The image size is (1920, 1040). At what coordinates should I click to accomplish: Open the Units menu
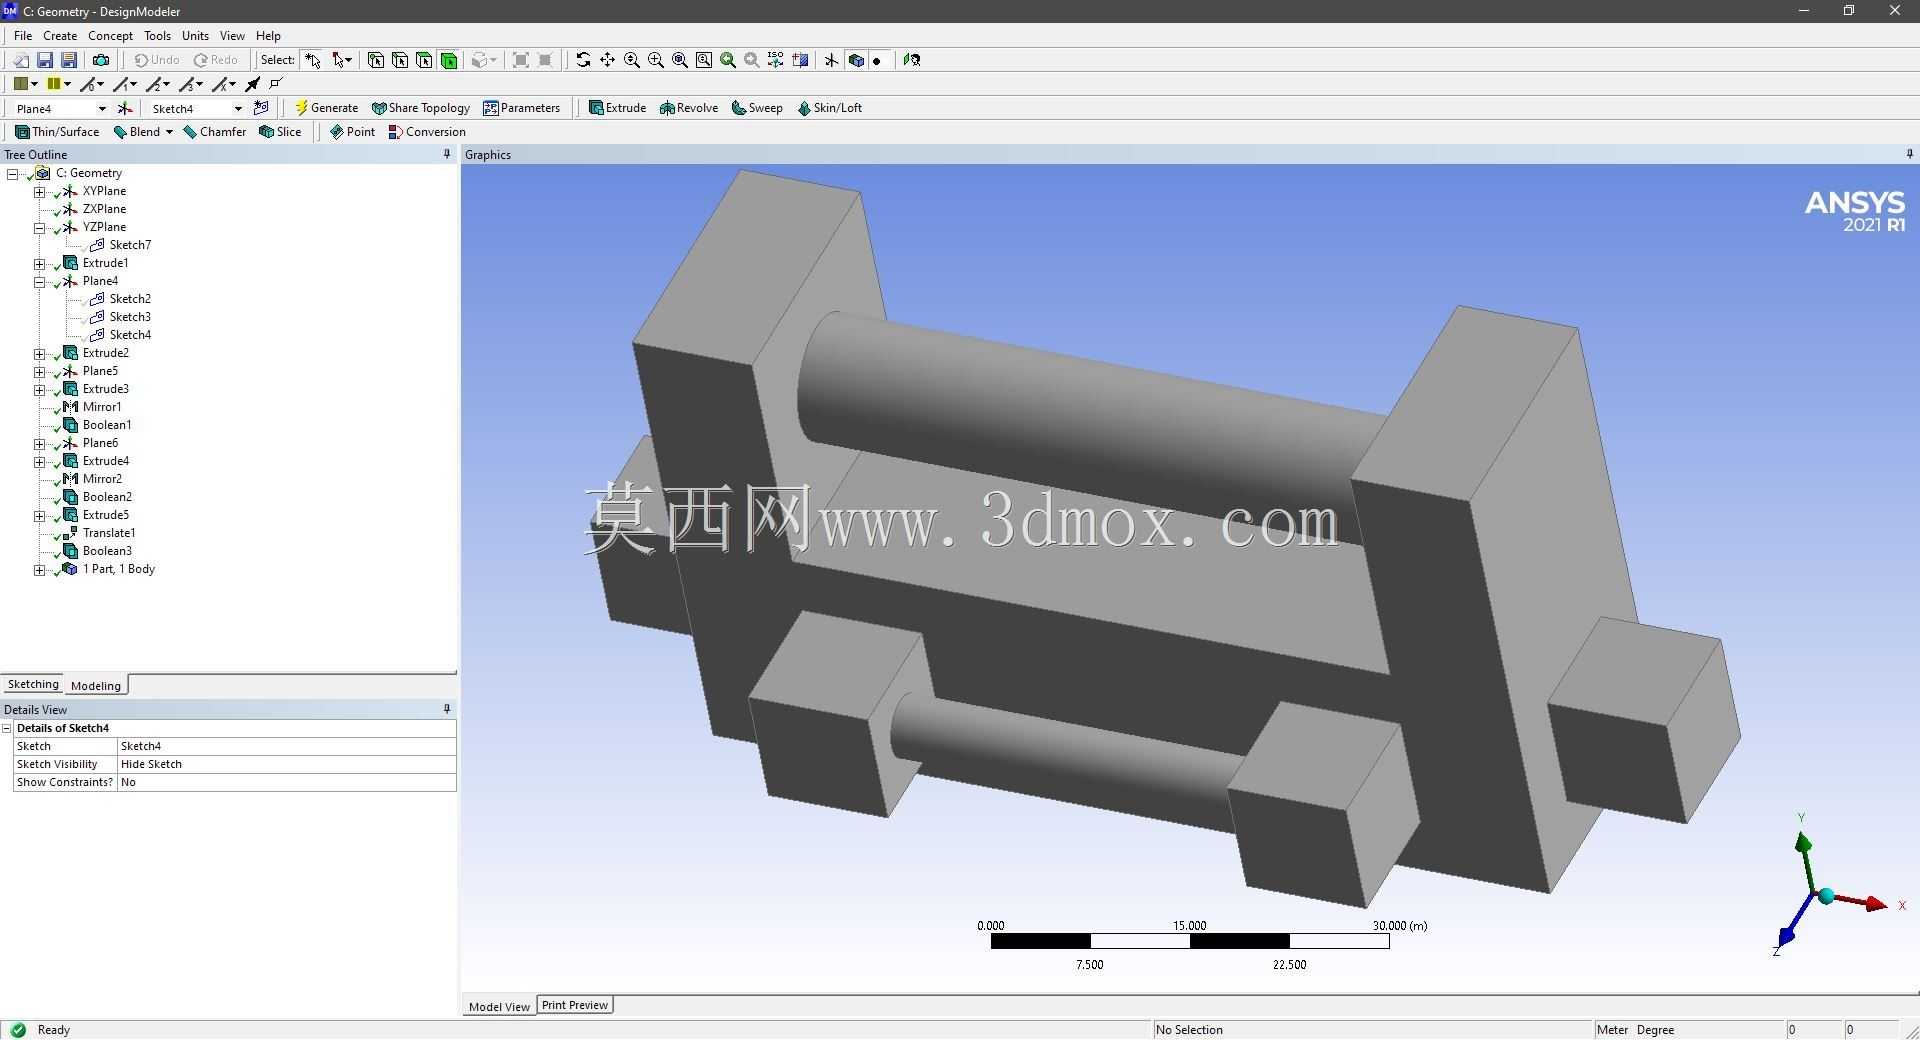[x=195, y=35]
